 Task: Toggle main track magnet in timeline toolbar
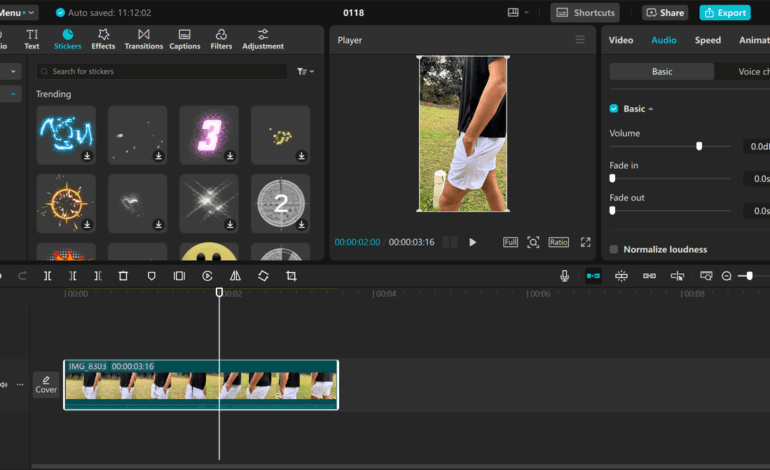click(593, 276)
